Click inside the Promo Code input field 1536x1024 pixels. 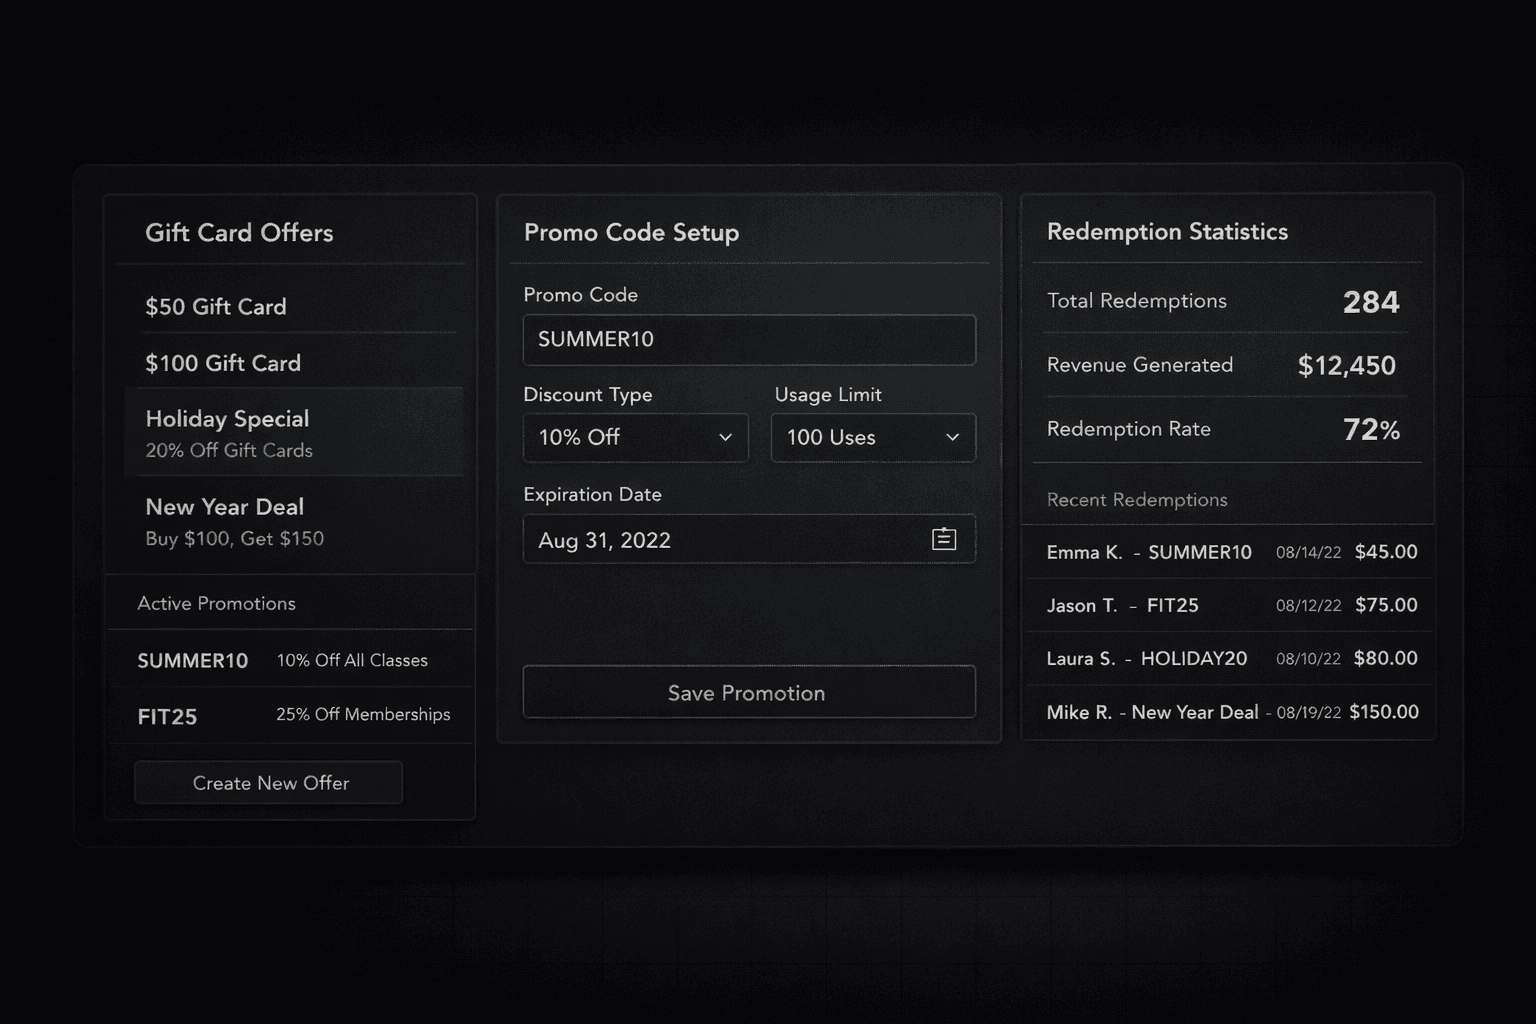coord(748,340)
